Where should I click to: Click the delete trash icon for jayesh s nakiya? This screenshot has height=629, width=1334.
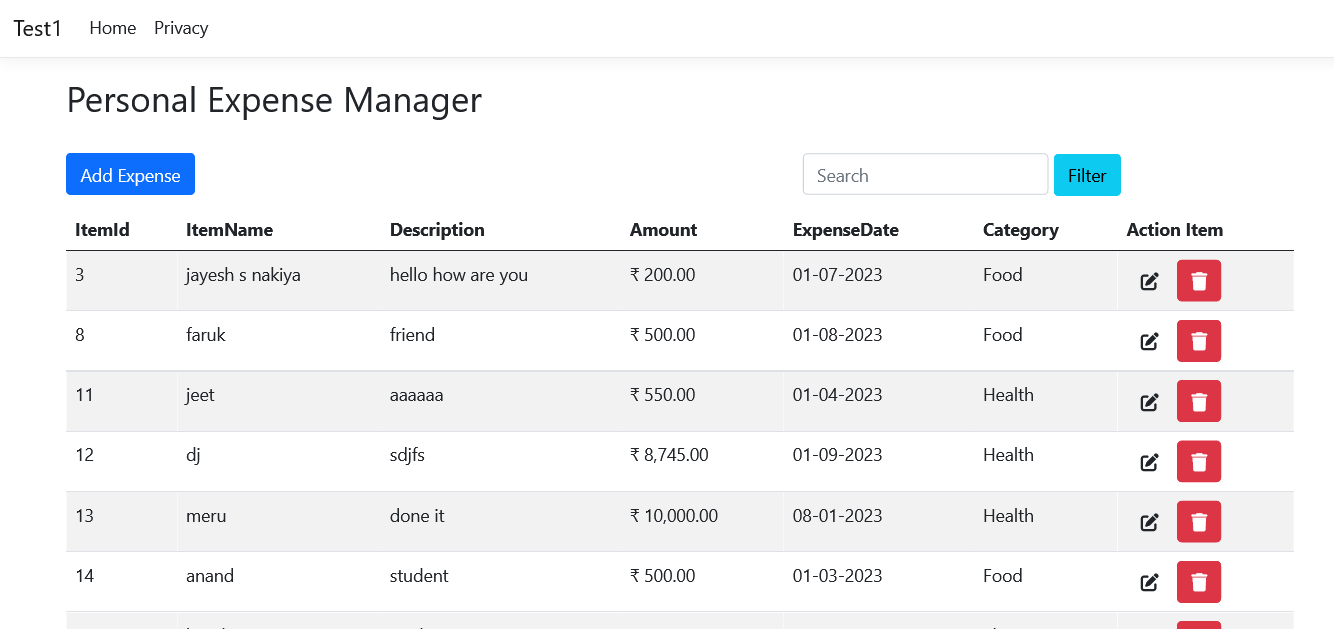1198,281
